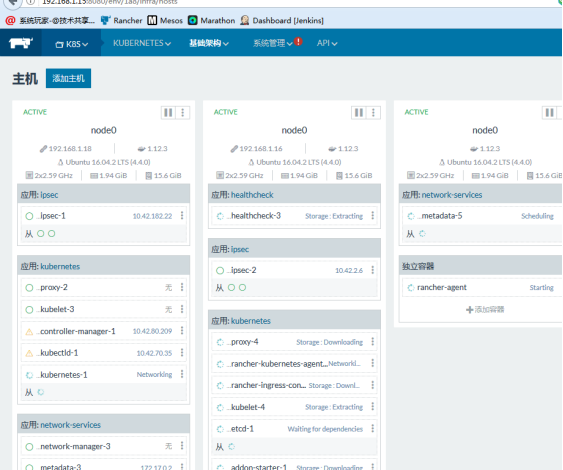This screenshot has height=470, width=563.
Task: Open the 系统管理 menu
Action: tap(273, 43)
